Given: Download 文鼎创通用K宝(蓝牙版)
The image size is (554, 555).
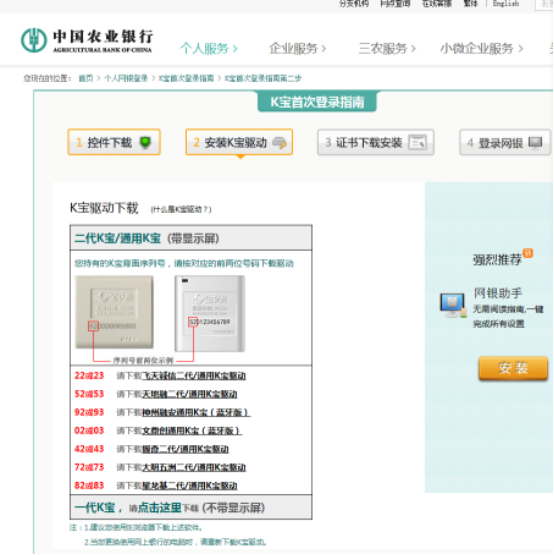Looking at the screenshot, I should coord(192,431).
